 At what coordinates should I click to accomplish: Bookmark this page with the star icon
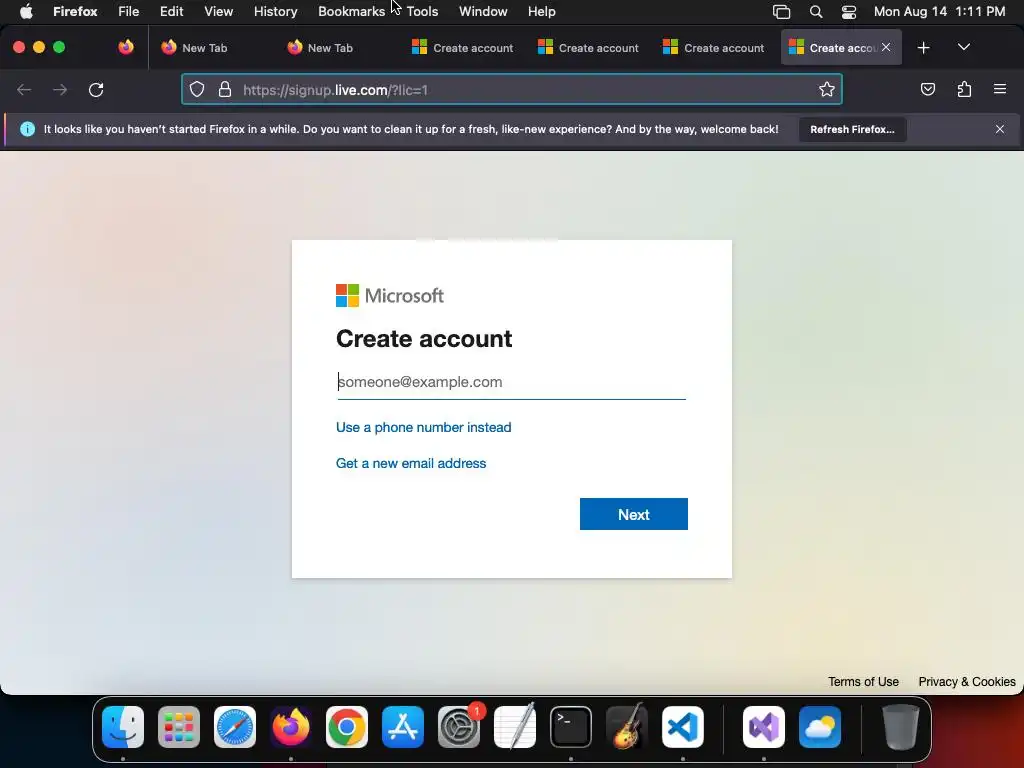click(x=827, y=89)
